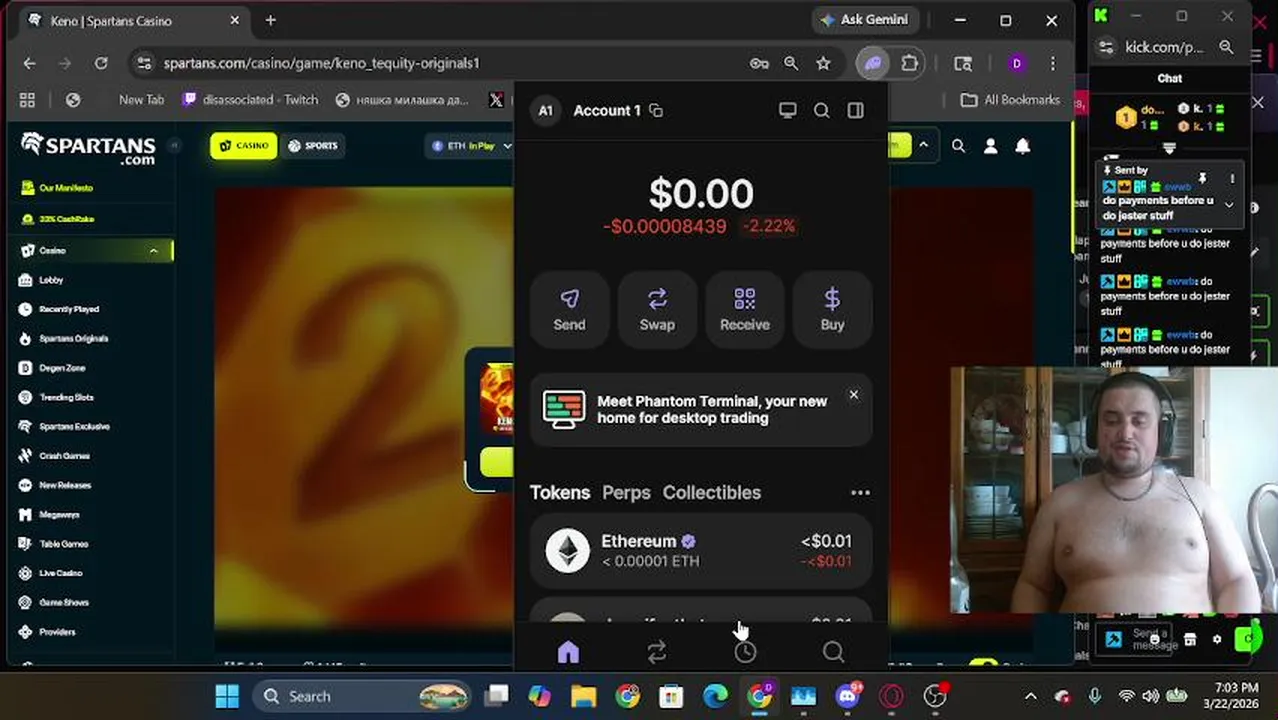This screenshot has height=720, width=1278.
Task: Expand the chevron beside the yellow wallet button
Action: [923, 146]
